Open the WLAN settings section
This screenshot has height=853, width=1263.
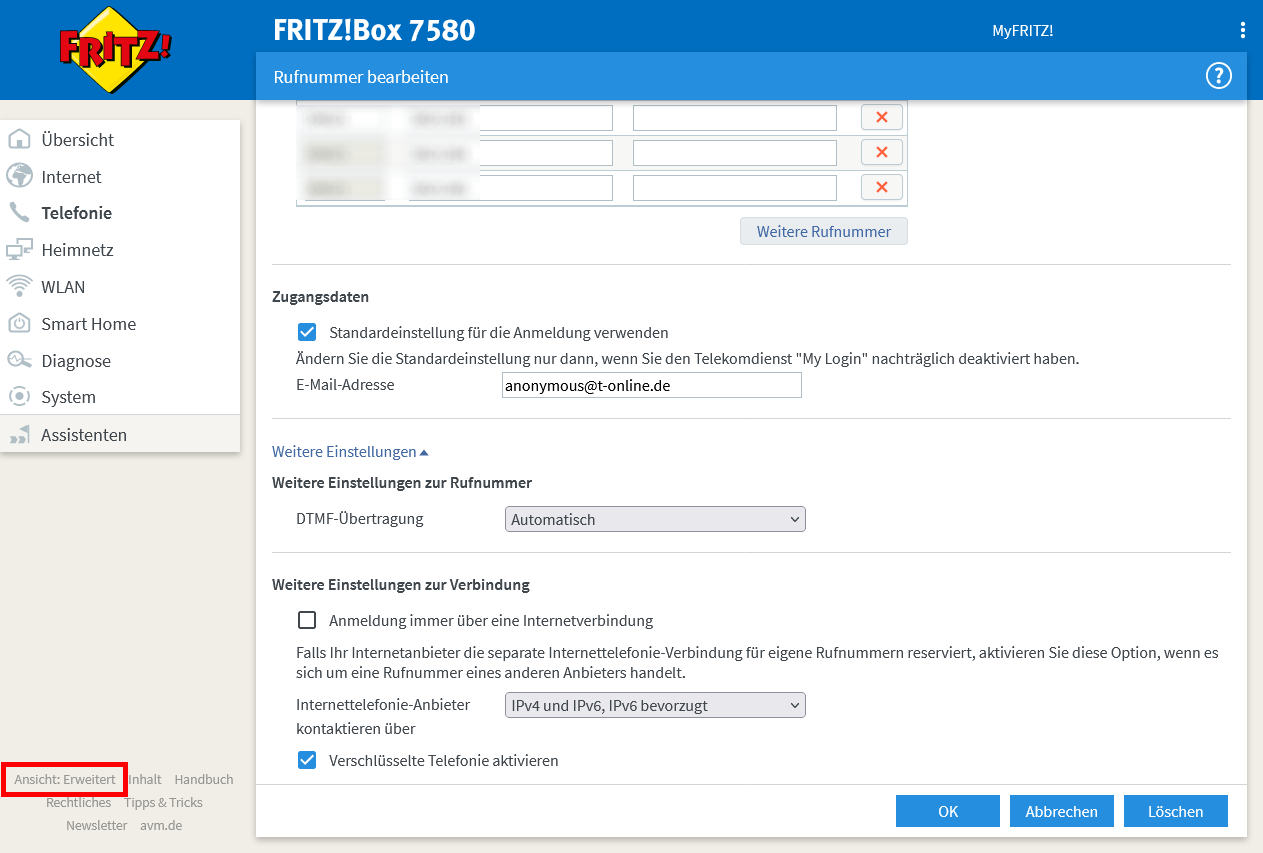(x=62, y=286)
